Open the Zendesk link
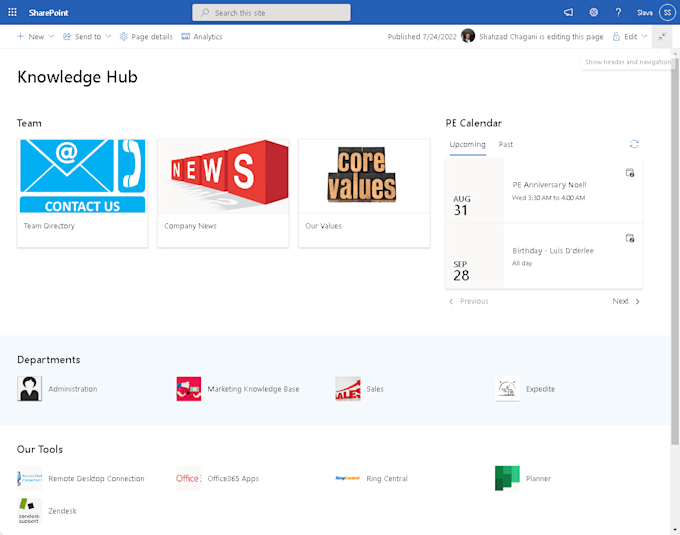The width and height of the screenshot is (680, 535). pyautogui.click(x=62, y=511)
